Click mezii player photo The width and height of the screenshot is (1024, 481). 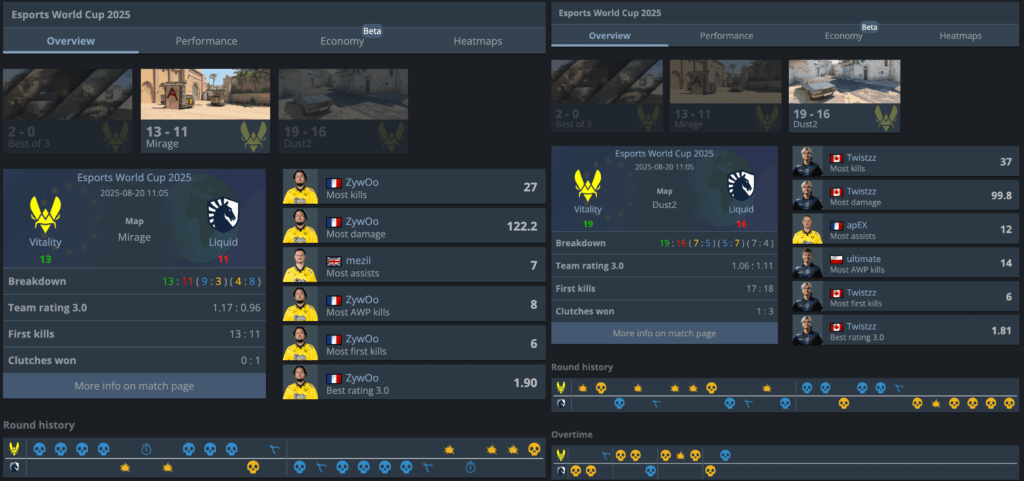300,265
